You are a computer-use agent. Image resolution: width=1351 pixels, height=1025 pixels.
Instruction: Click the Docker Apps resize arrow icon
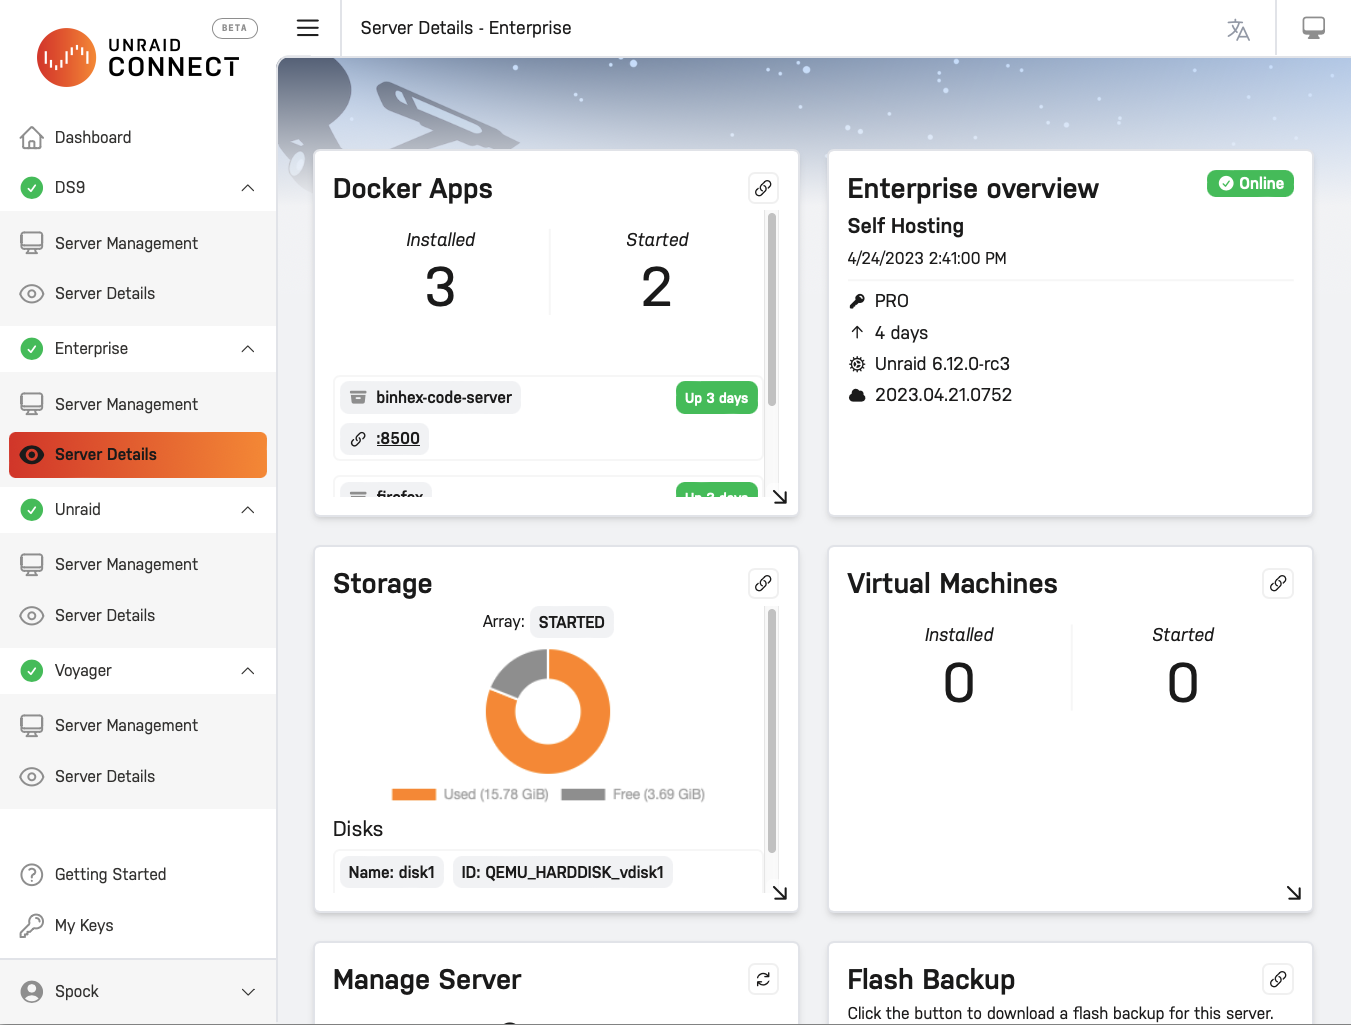[x=780, y=497]
